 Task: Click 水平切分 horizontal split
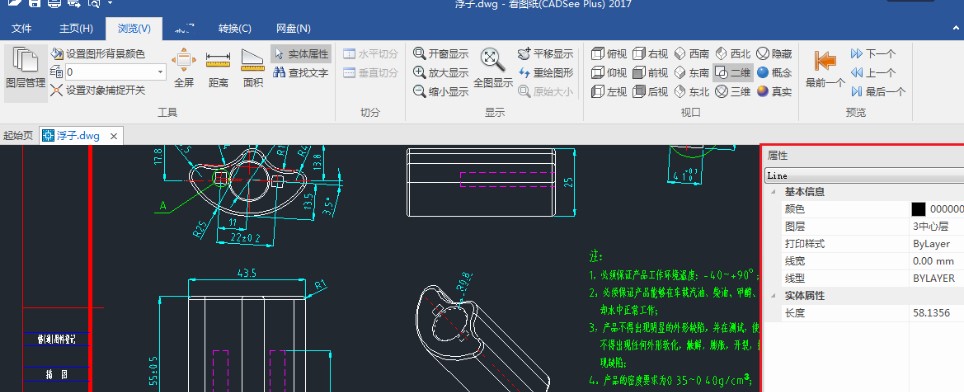pyautogui.click(x=371, y=54)
